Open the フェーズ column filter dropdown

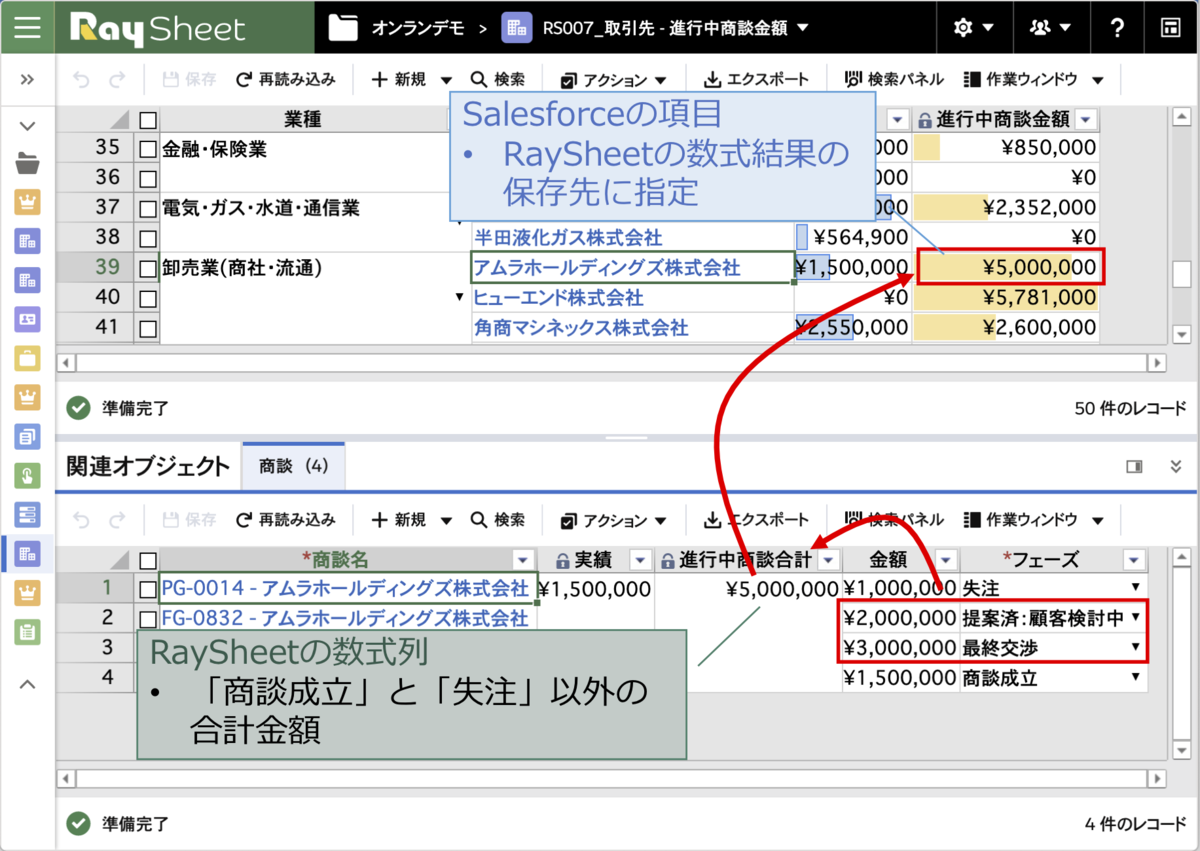[1134, 560]
